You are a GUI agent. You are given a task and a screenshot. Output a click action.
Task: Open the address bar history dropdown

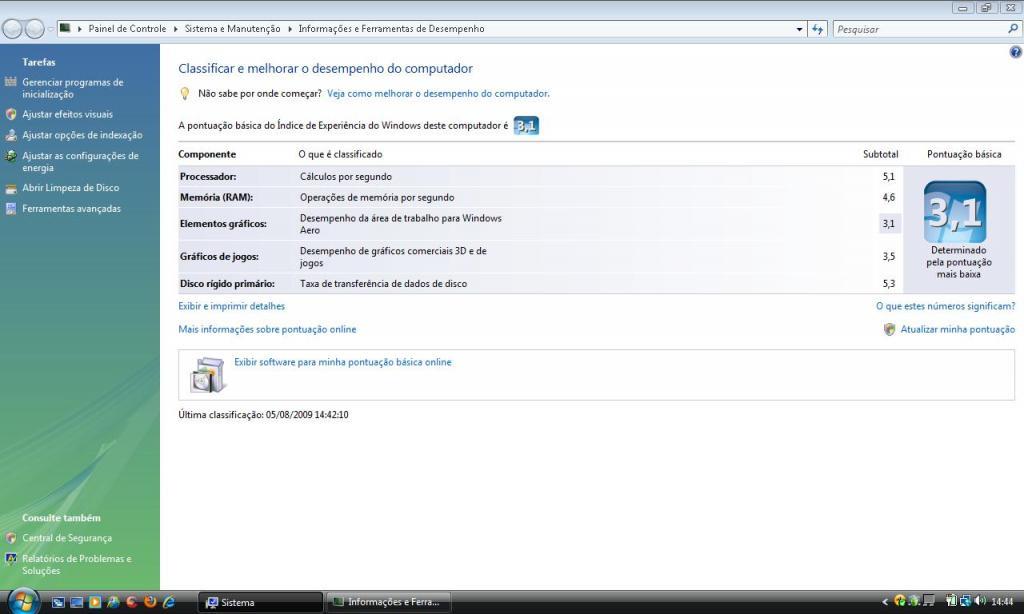(799, 29)
